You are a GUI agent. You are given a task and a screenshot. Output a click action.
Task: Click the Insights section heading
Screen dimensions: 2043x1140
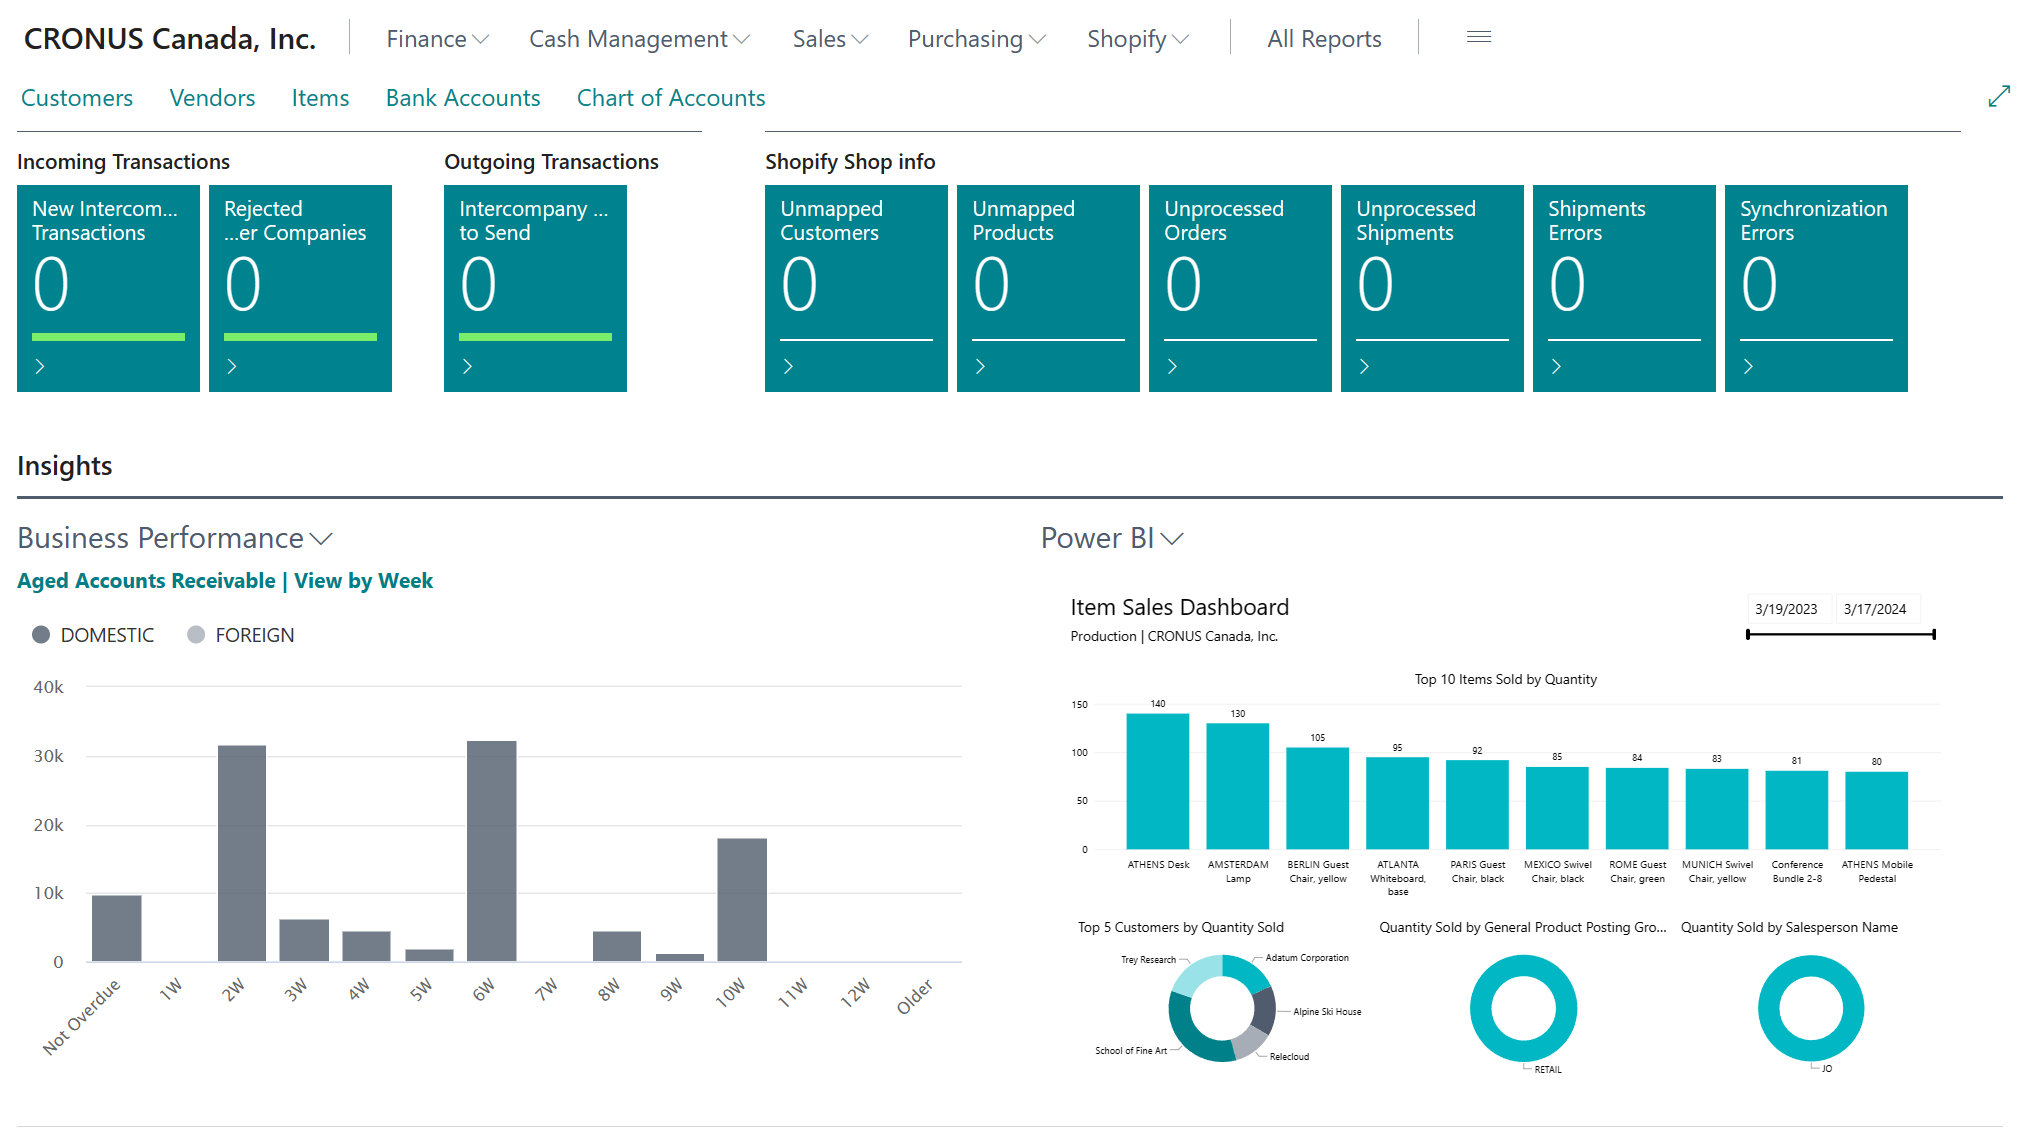click(65, 466)
